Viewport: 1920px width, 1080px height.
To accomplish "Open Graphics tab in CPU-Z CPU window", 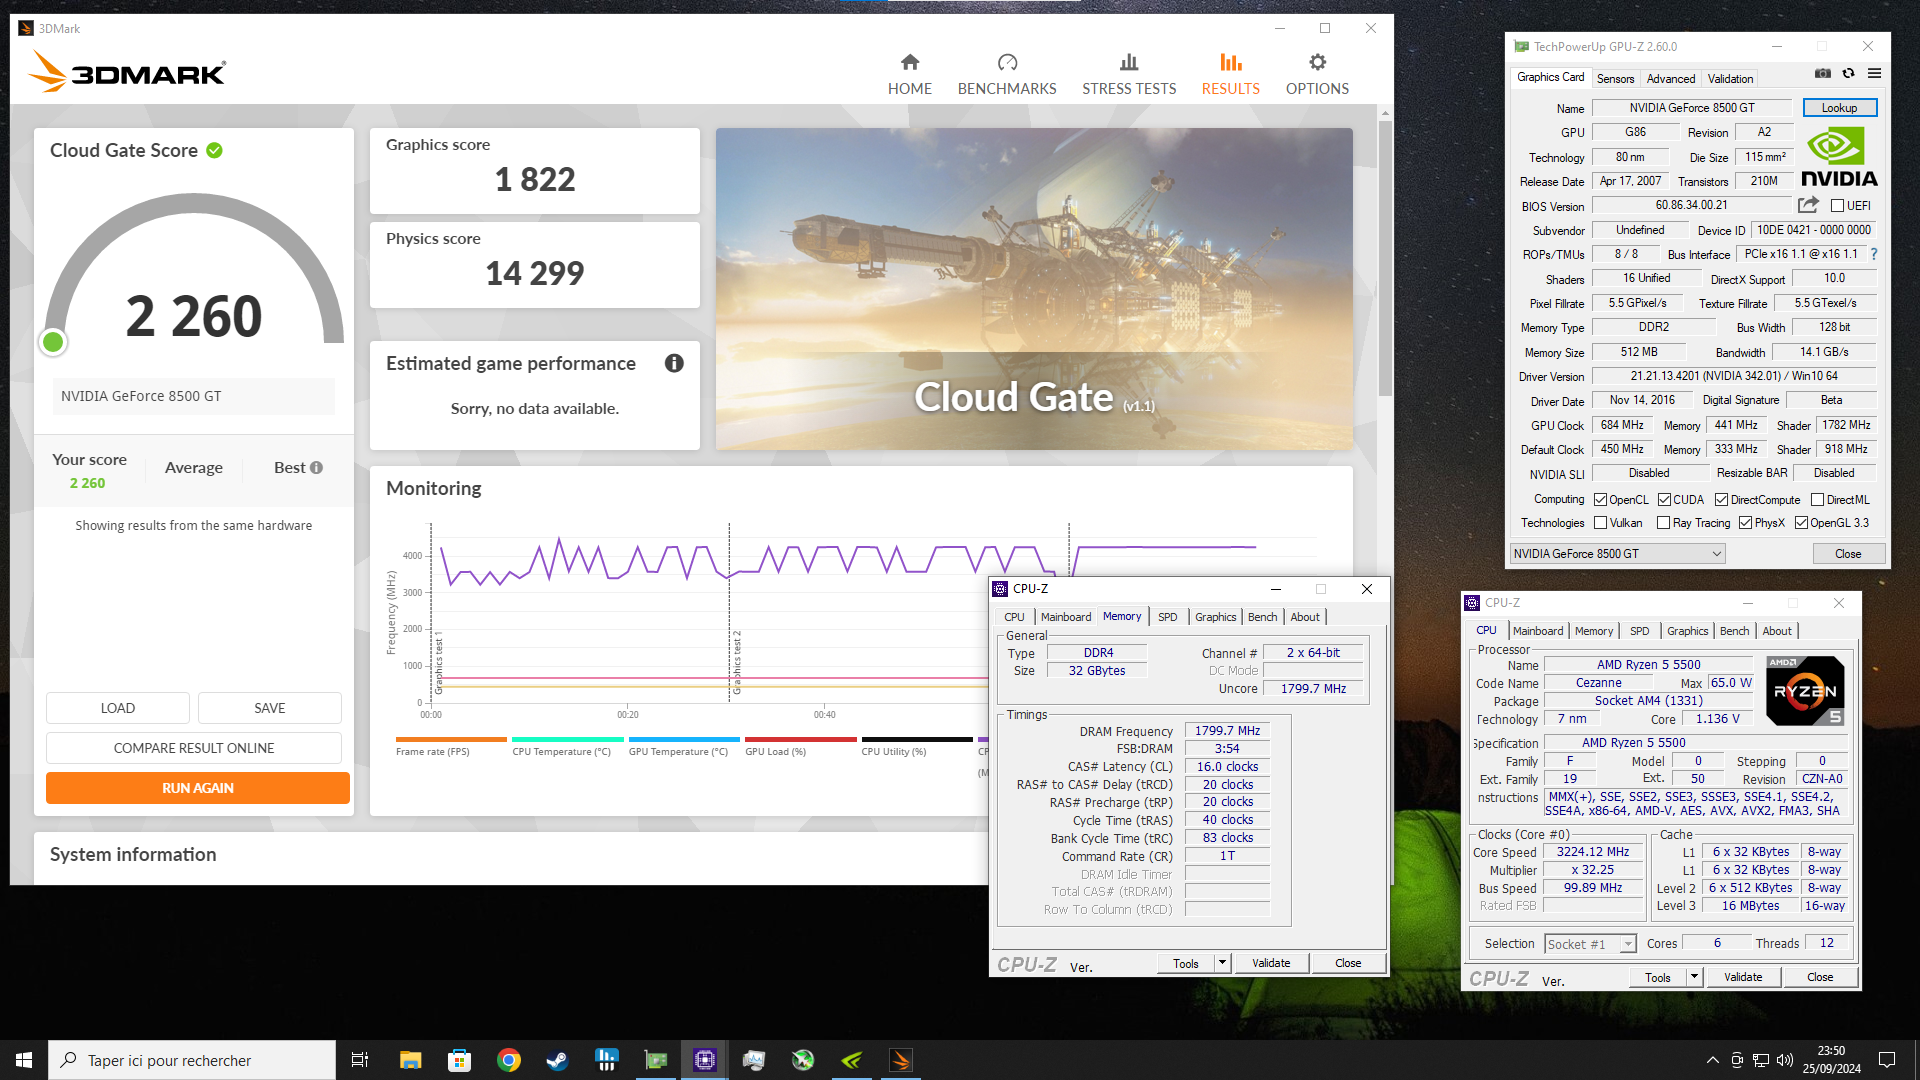I will point(1687,631).
